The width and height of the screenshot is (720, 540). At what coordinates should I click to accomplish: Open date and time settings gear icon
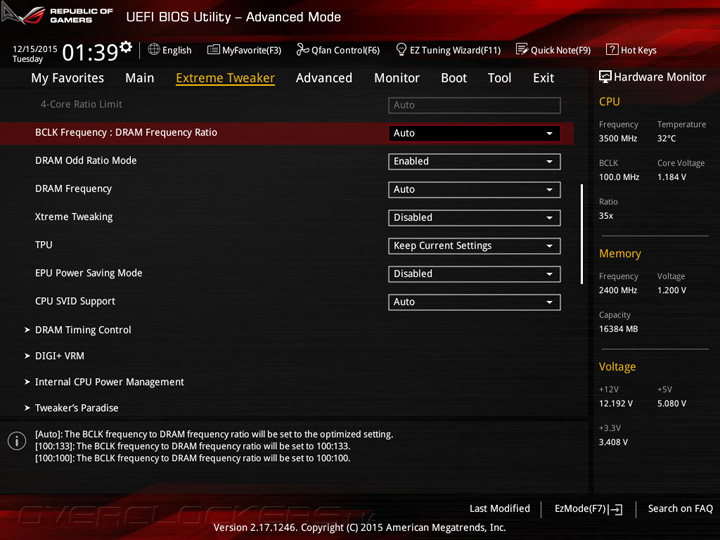click(x=126, y=46)
